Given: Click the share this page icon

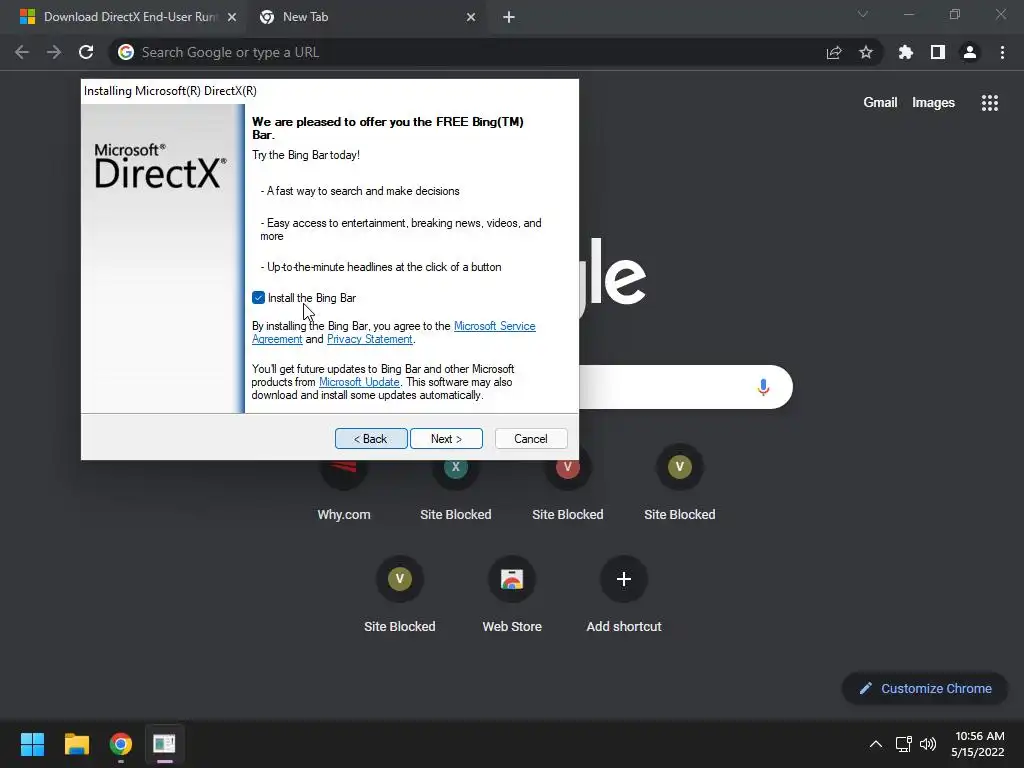Looking at the screenshot, I should click(834, 52).
